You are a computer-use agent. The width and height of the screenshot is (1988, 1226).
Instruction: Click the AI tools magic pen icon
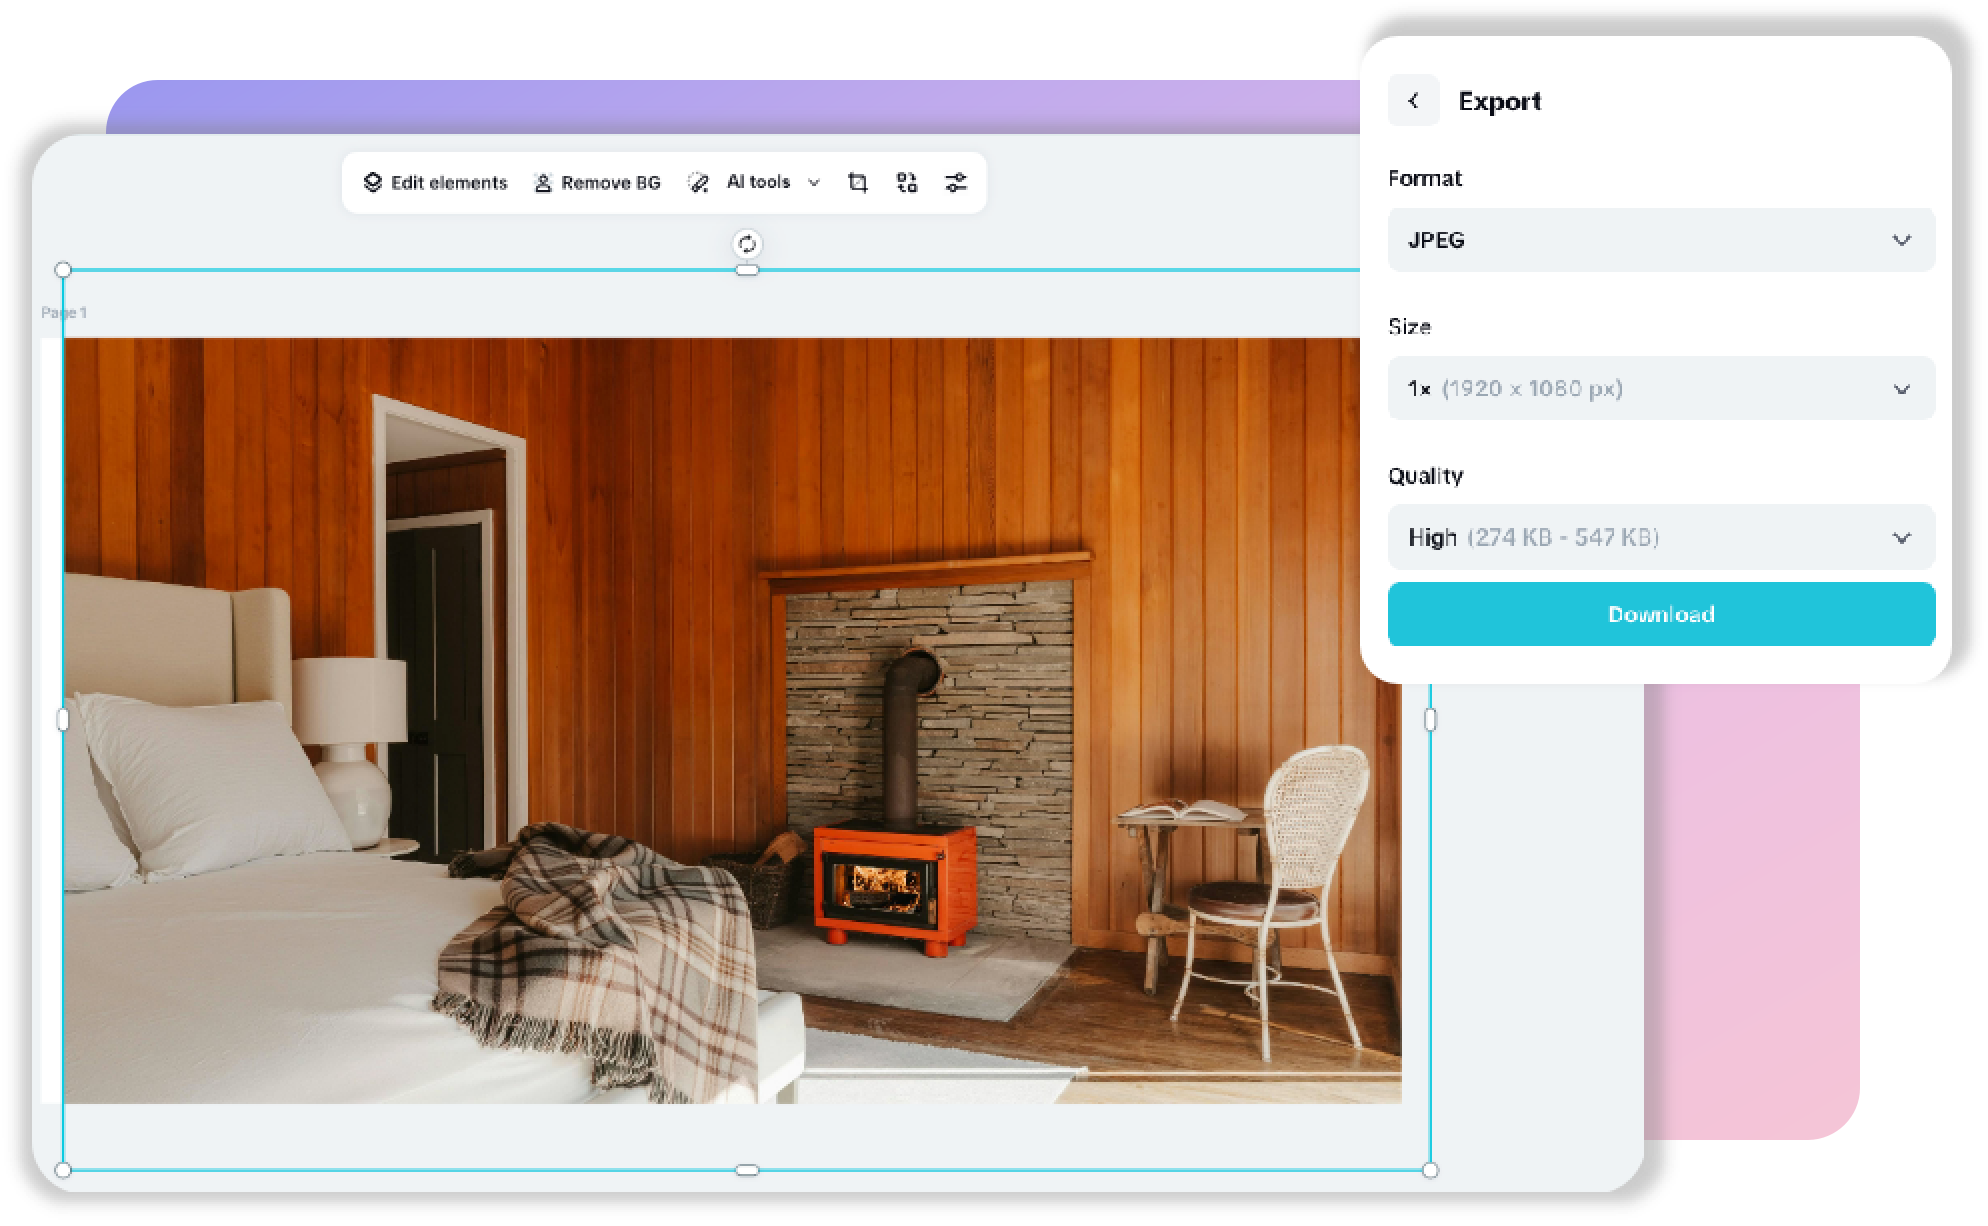click(x=698, y=183)
